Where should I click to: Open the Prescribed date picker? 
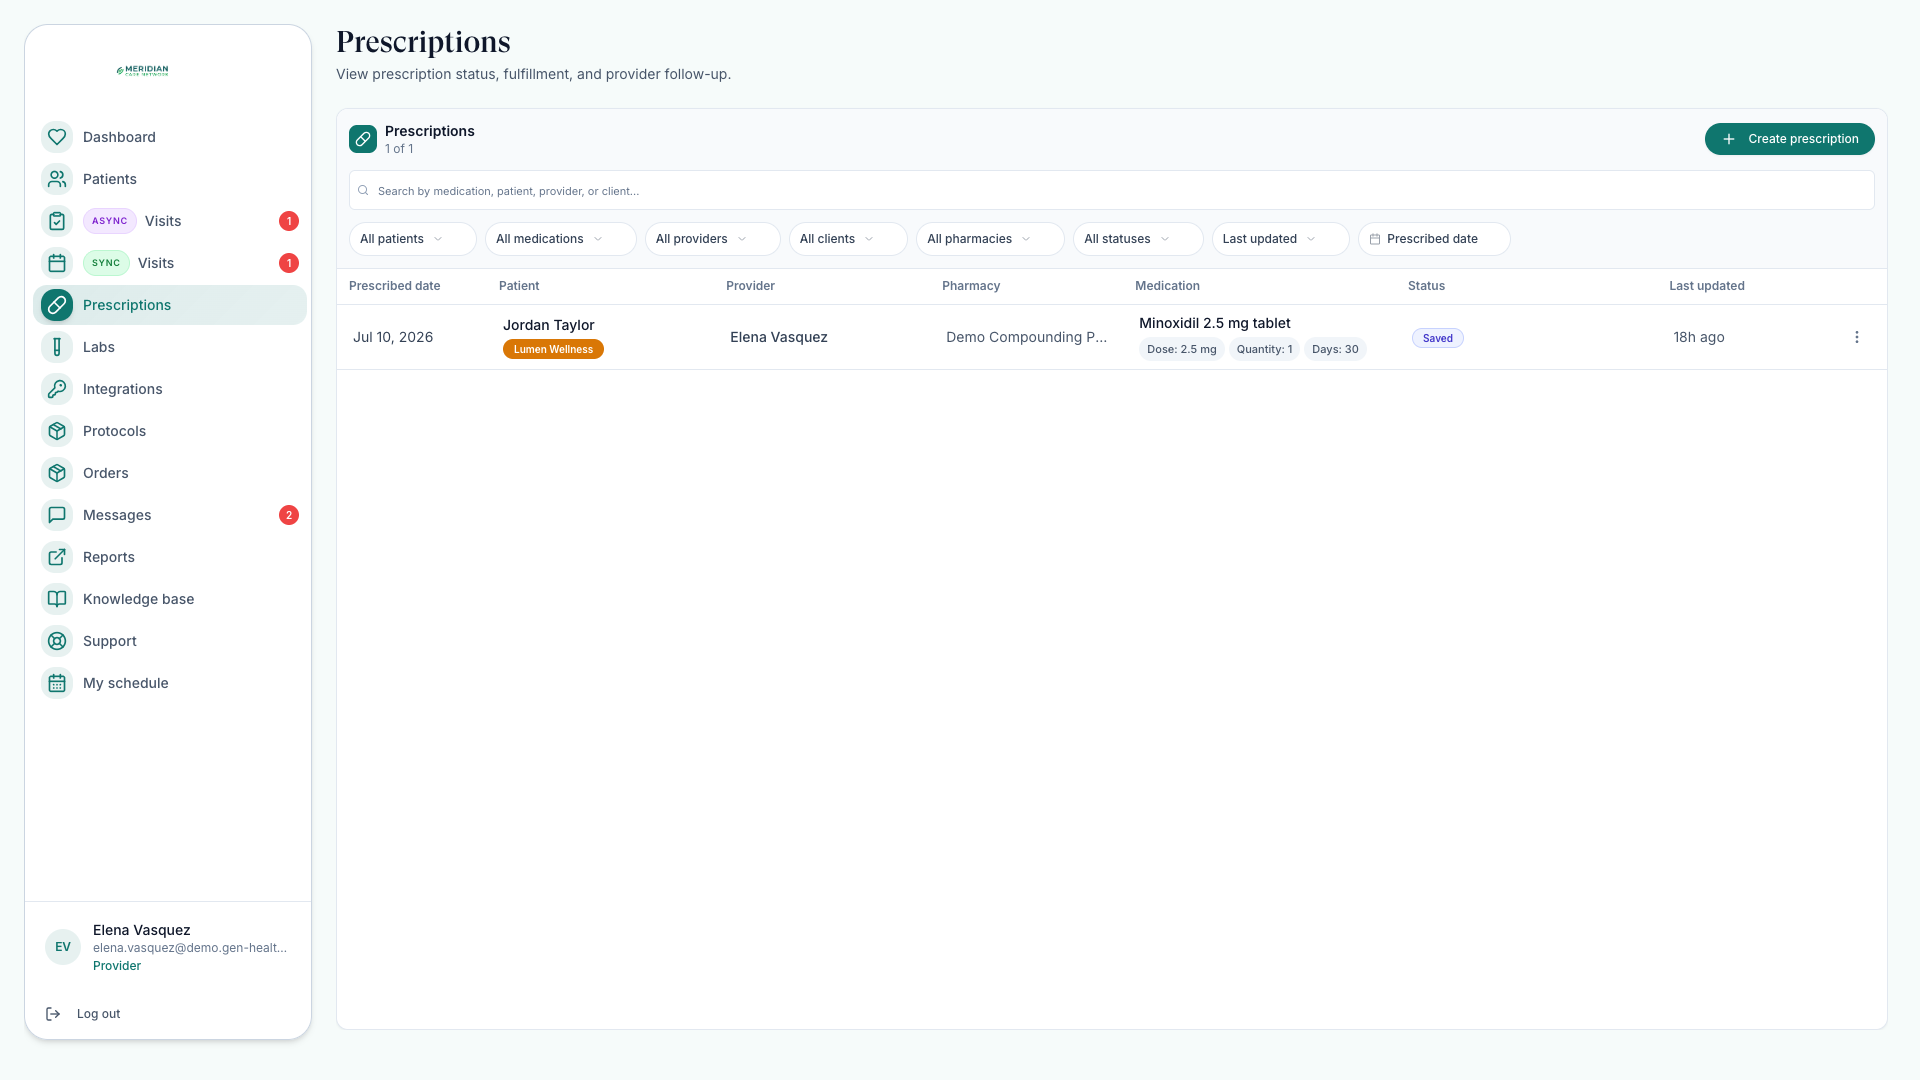pyautogui.click(x=1434, y=239)
